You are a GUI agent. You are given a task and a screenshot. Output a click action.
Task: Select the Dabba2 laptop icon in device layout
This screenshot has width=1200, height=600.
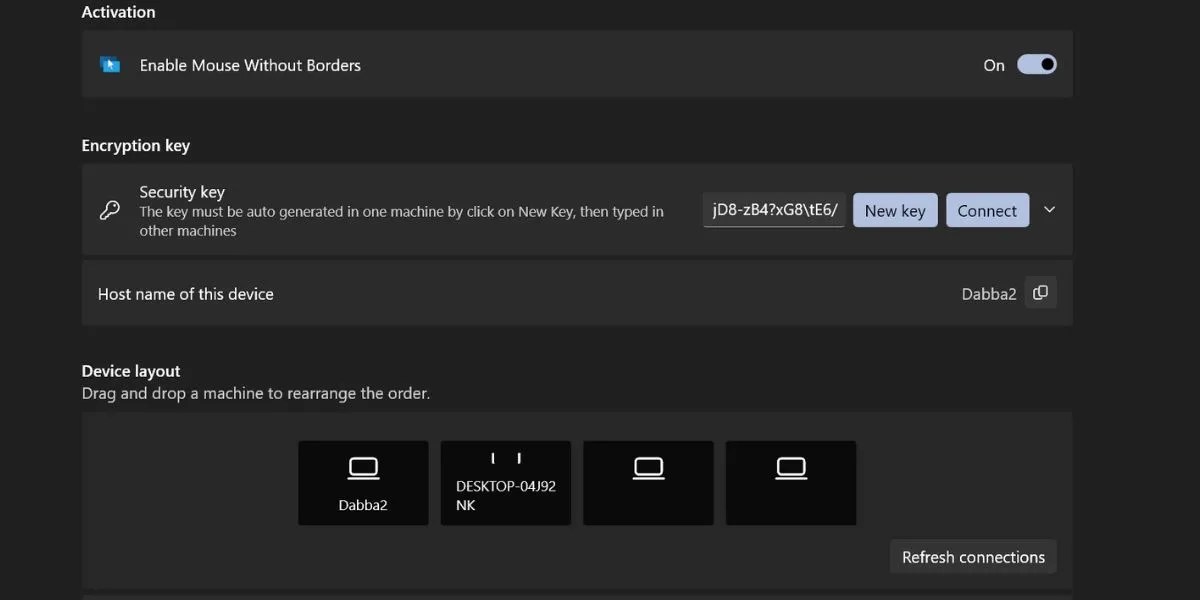click(363, 467)
